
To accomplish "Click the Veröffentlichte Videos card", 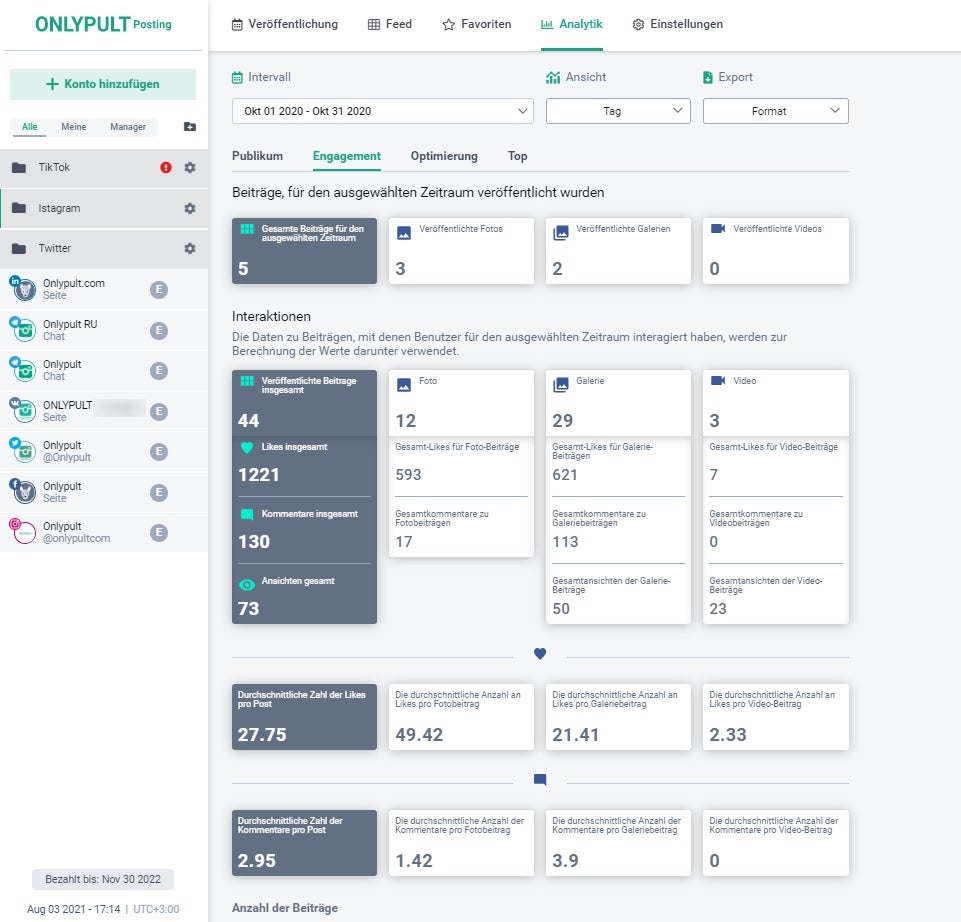I will [x=776, y=251].
